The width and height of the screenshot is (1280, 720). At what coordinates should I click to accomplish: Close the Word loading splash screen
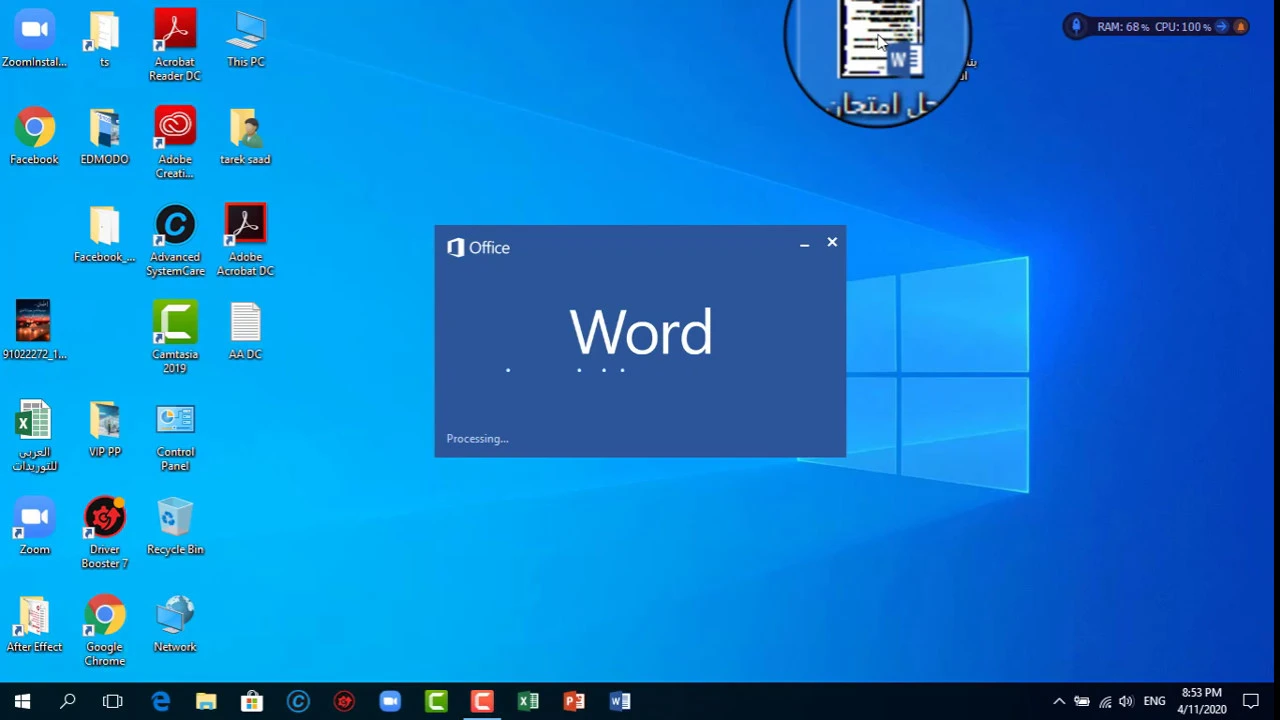point(832,242)
